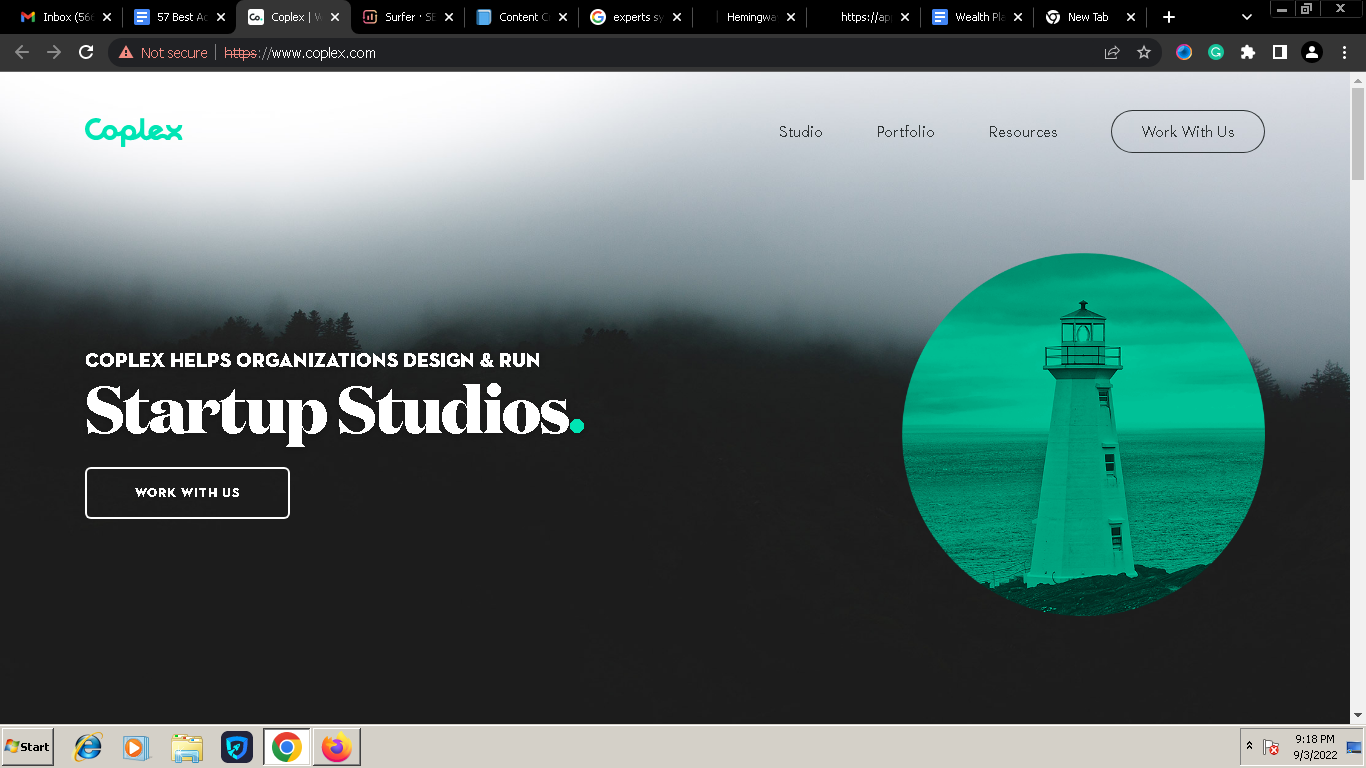Click the Chrome taskbar icon

point(287,747)
